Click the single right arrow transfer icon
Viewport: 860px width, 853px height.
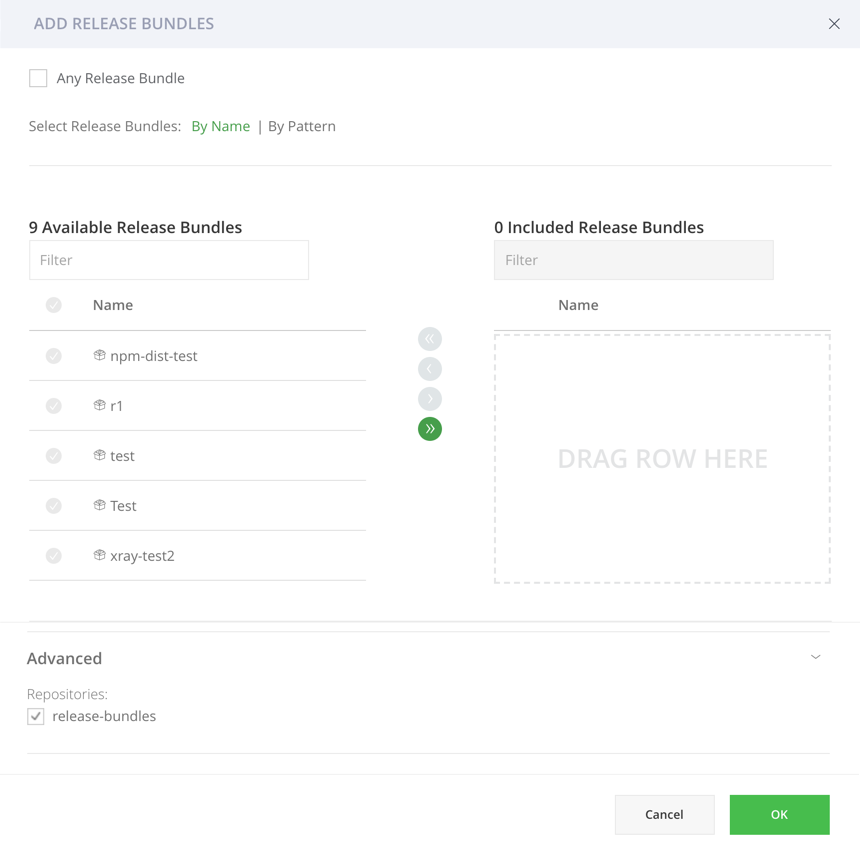(x=429, y=398)
